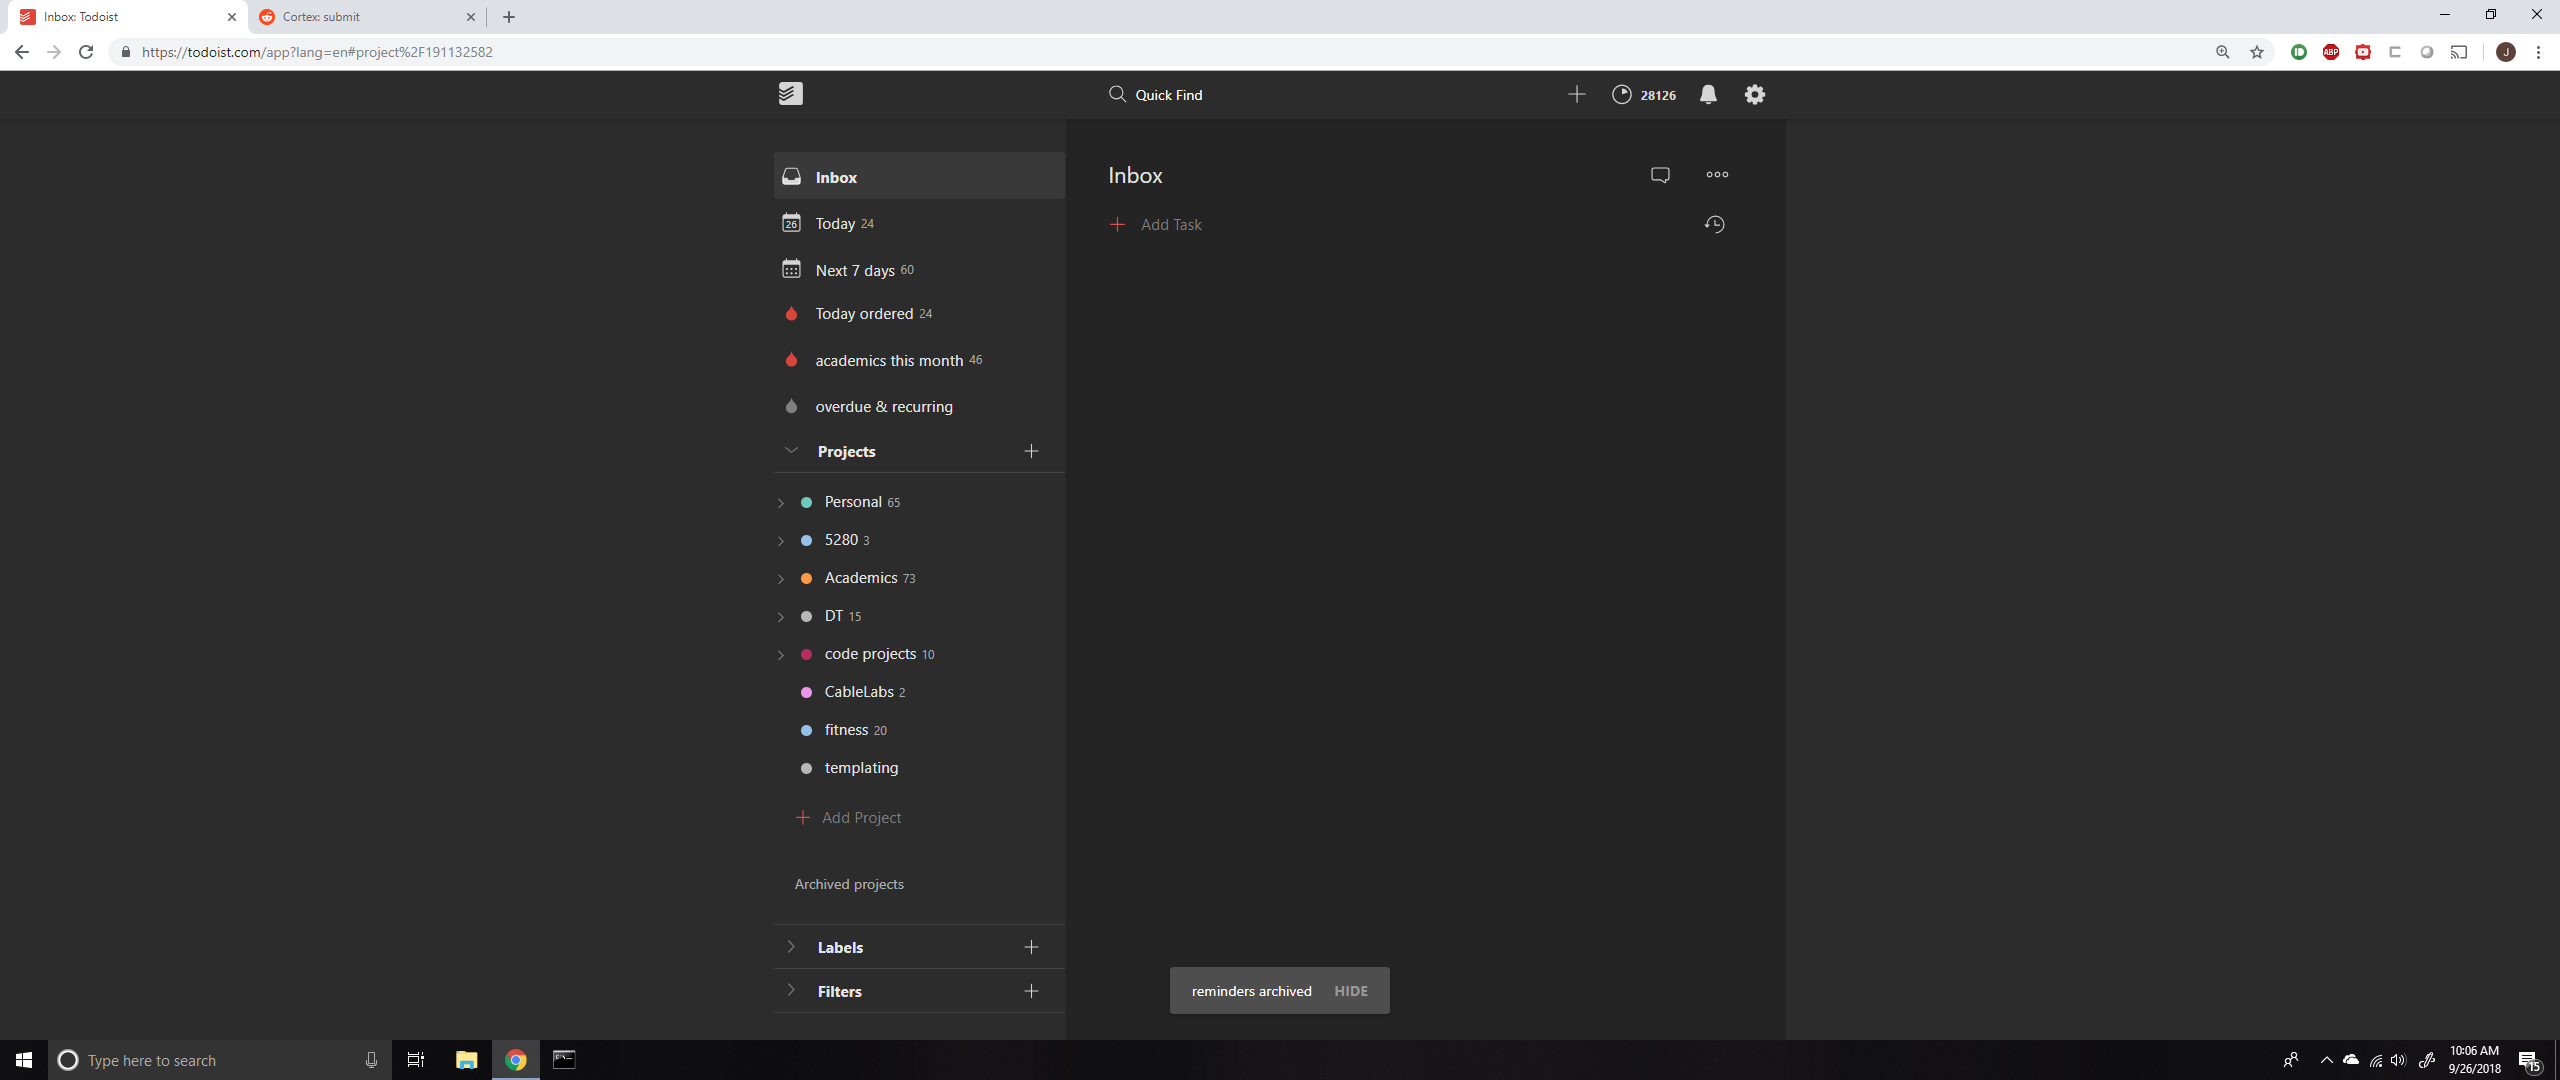The height and width of the screenshot is (1080, 2560).
Task: Open notifications bell
Action: [1707, 94]
